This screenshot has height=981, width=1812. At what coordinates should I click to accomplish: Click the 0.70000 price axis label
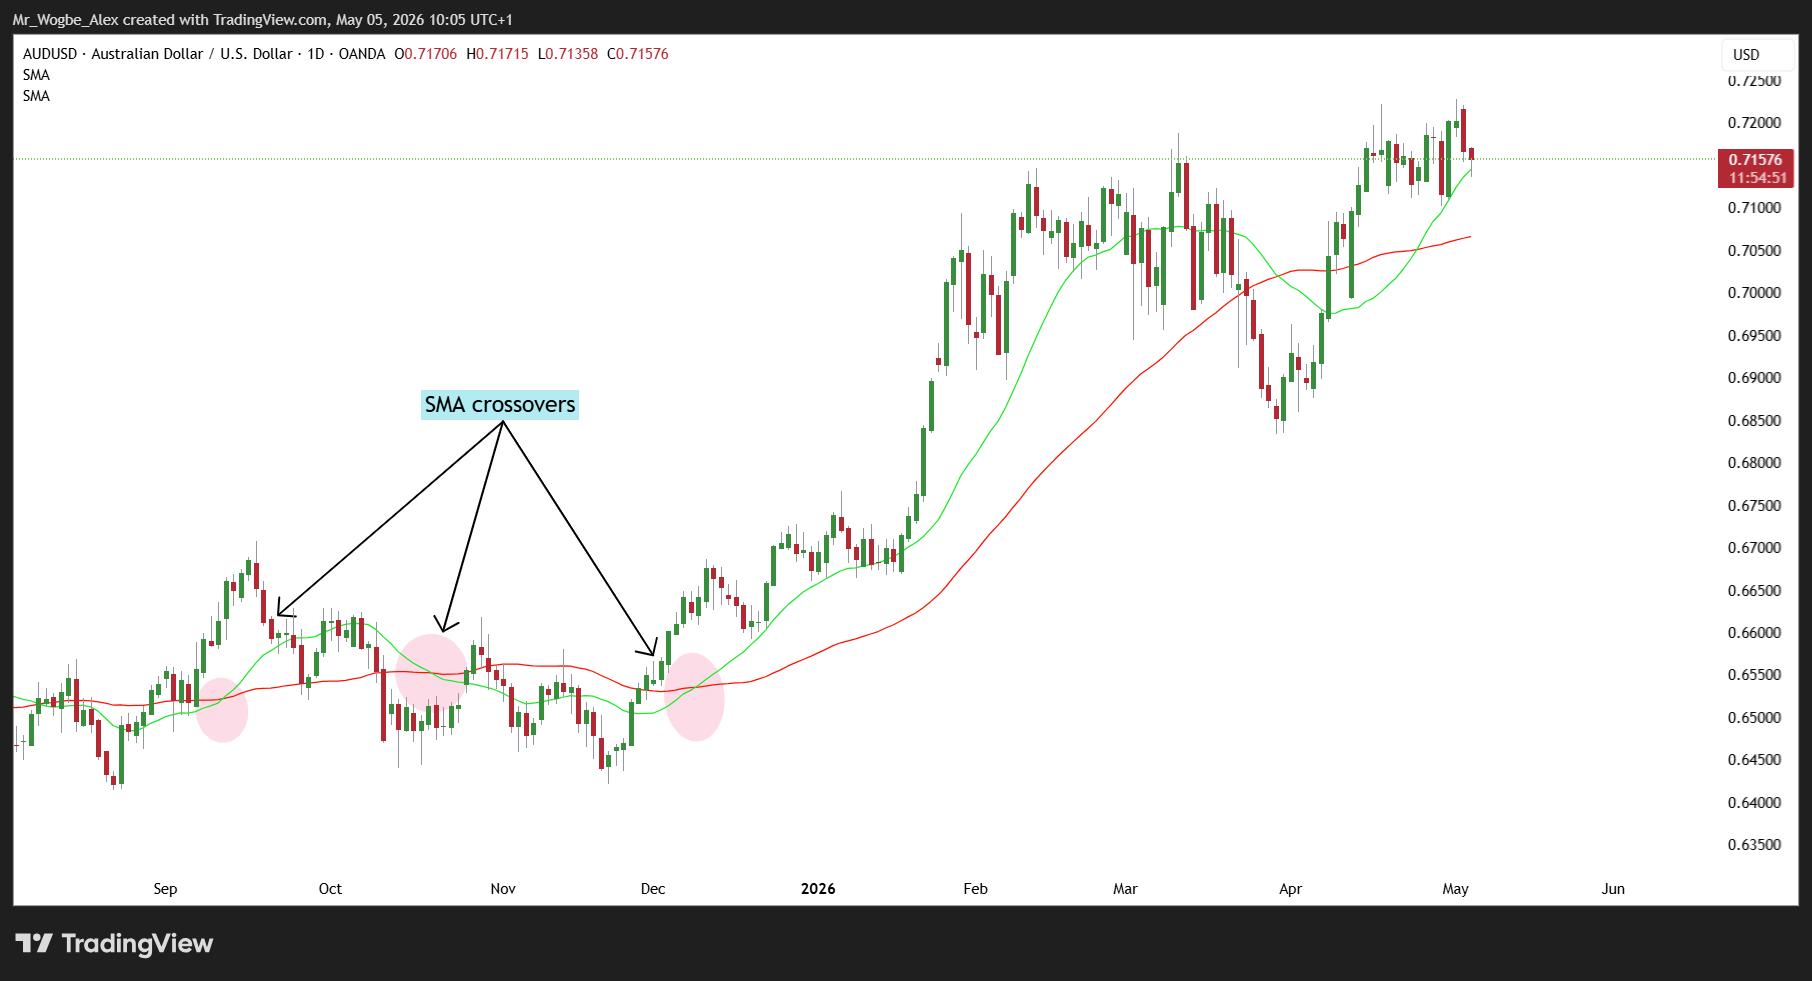[x=1754, y=293]
